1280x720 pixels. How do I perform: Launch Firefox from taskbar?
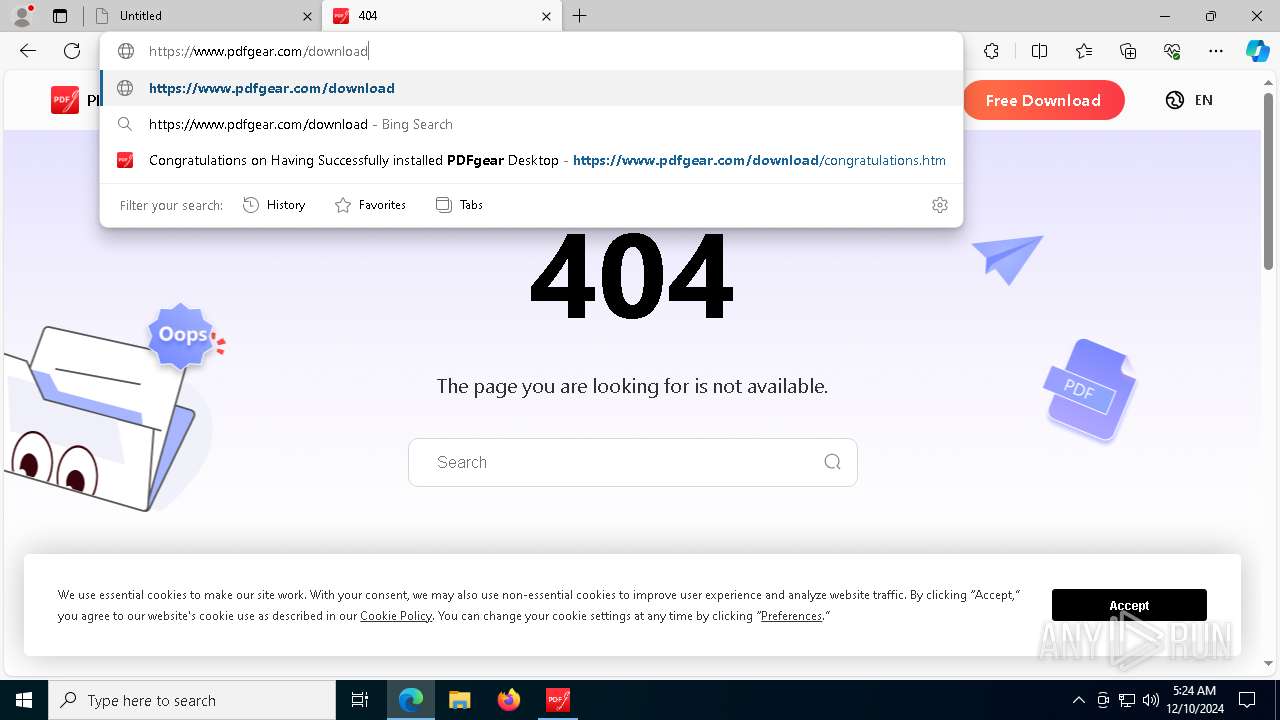(509, 700)
